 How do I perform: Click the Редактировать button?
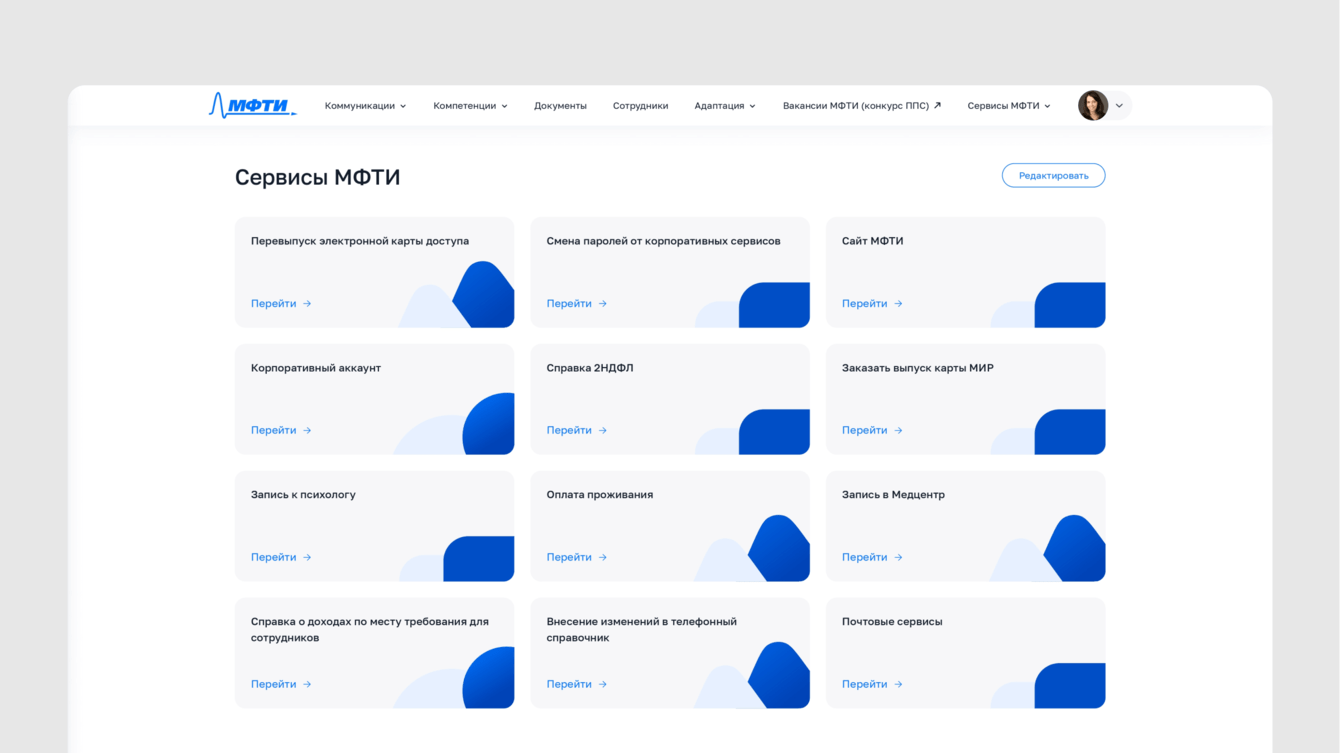[1053, 175]
